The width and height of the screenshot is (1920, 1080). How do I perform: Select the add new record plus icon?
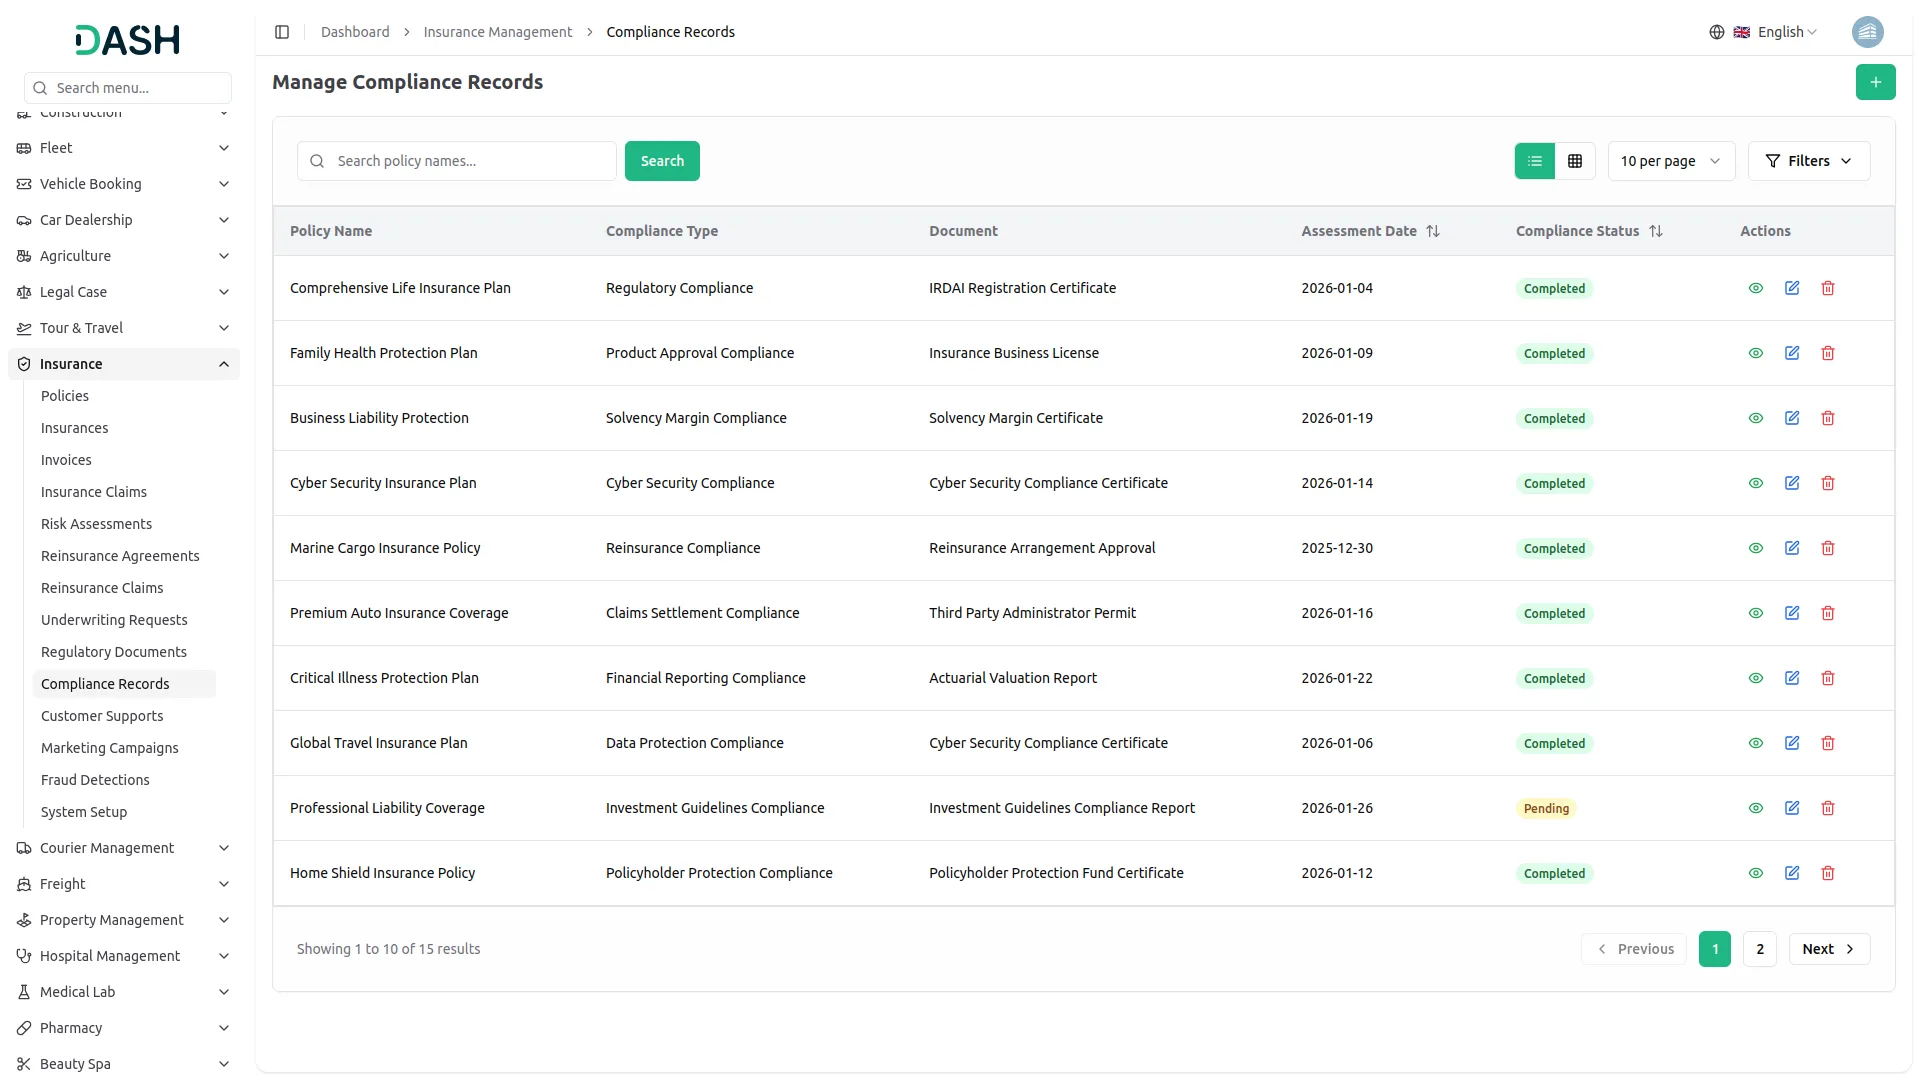(1876, 82)
